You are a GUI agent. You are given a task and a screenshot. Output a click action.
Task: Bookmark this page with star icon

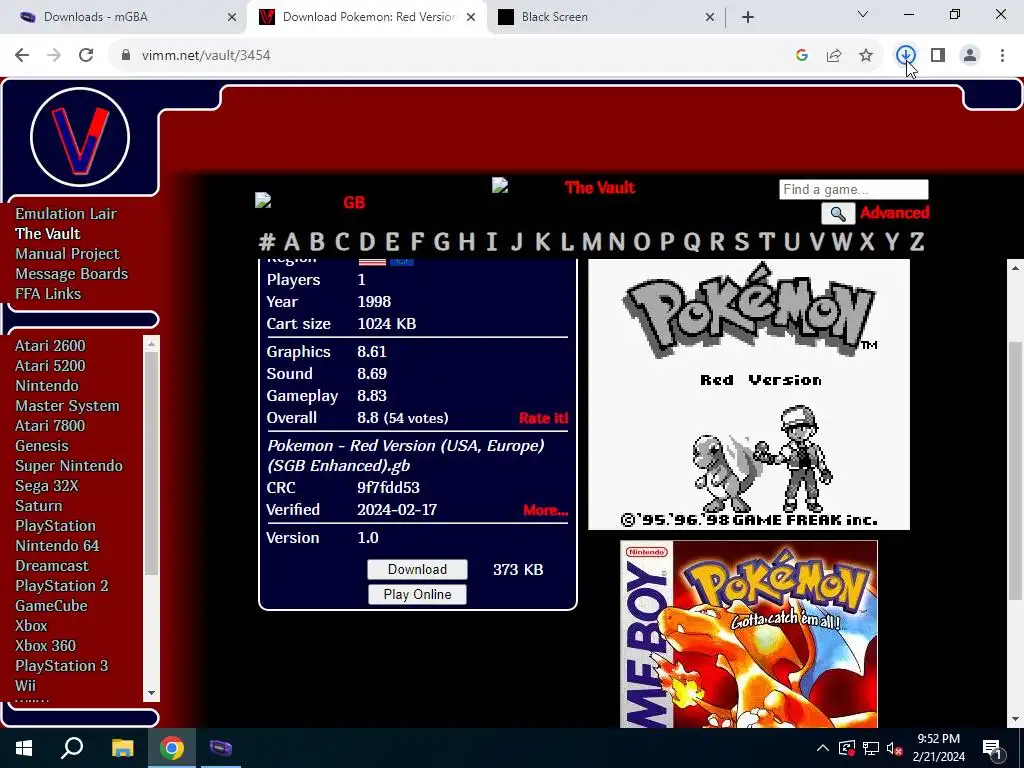pos(866,56)
